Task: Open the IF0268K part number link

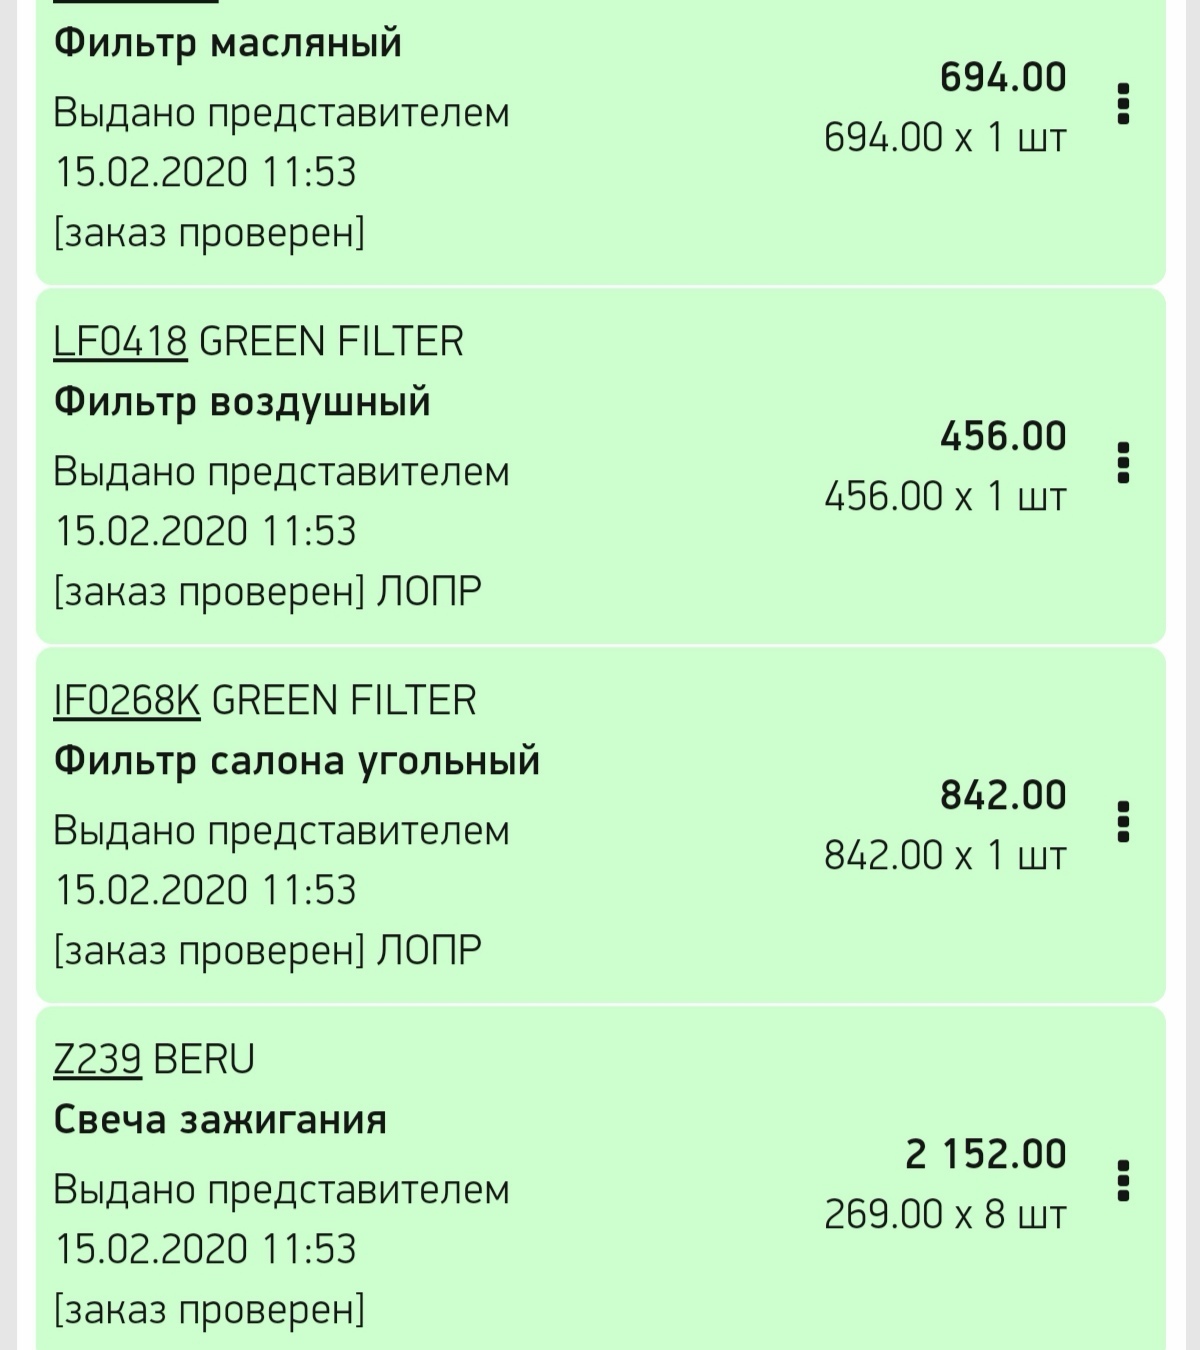Action: (x=127, y=701)
